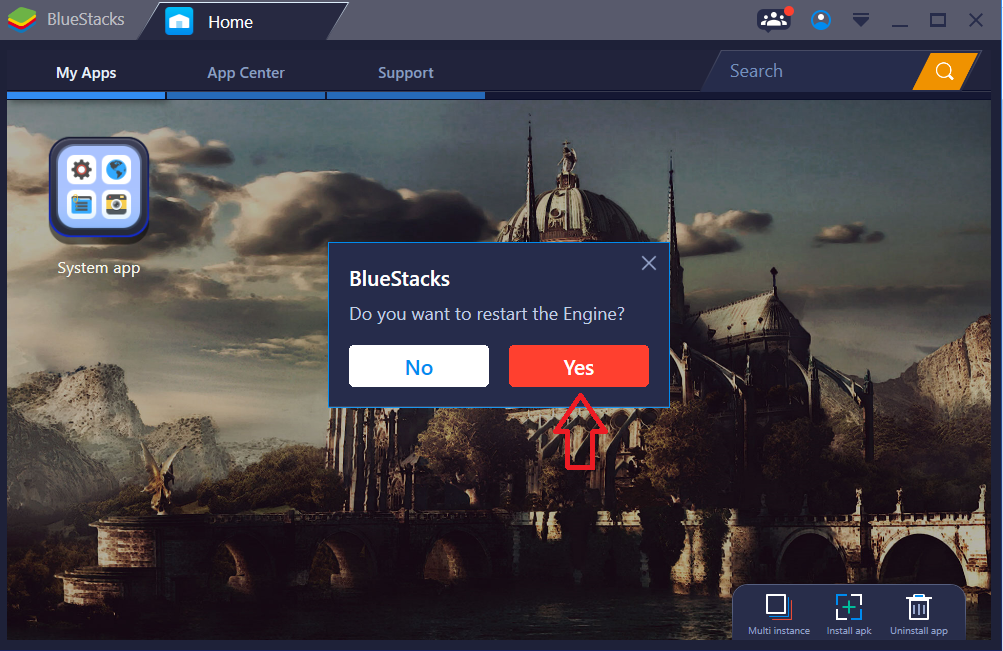Open the Multi instance manager
Screen dimensions: 1003x651
point(778,615)
